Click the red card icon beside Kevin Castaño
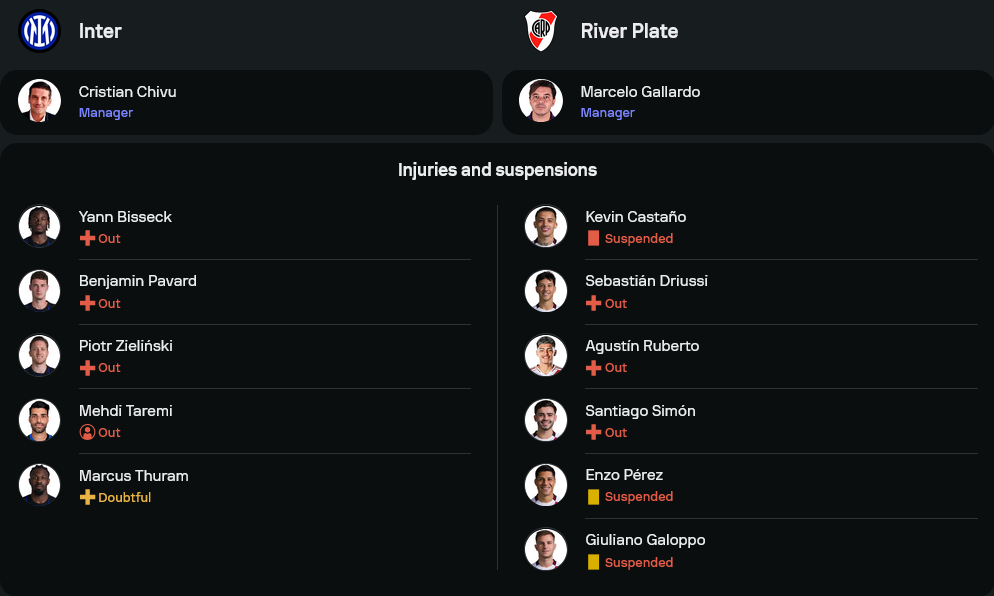The height and width of the screenshot is (596, 994). (593, 239)
